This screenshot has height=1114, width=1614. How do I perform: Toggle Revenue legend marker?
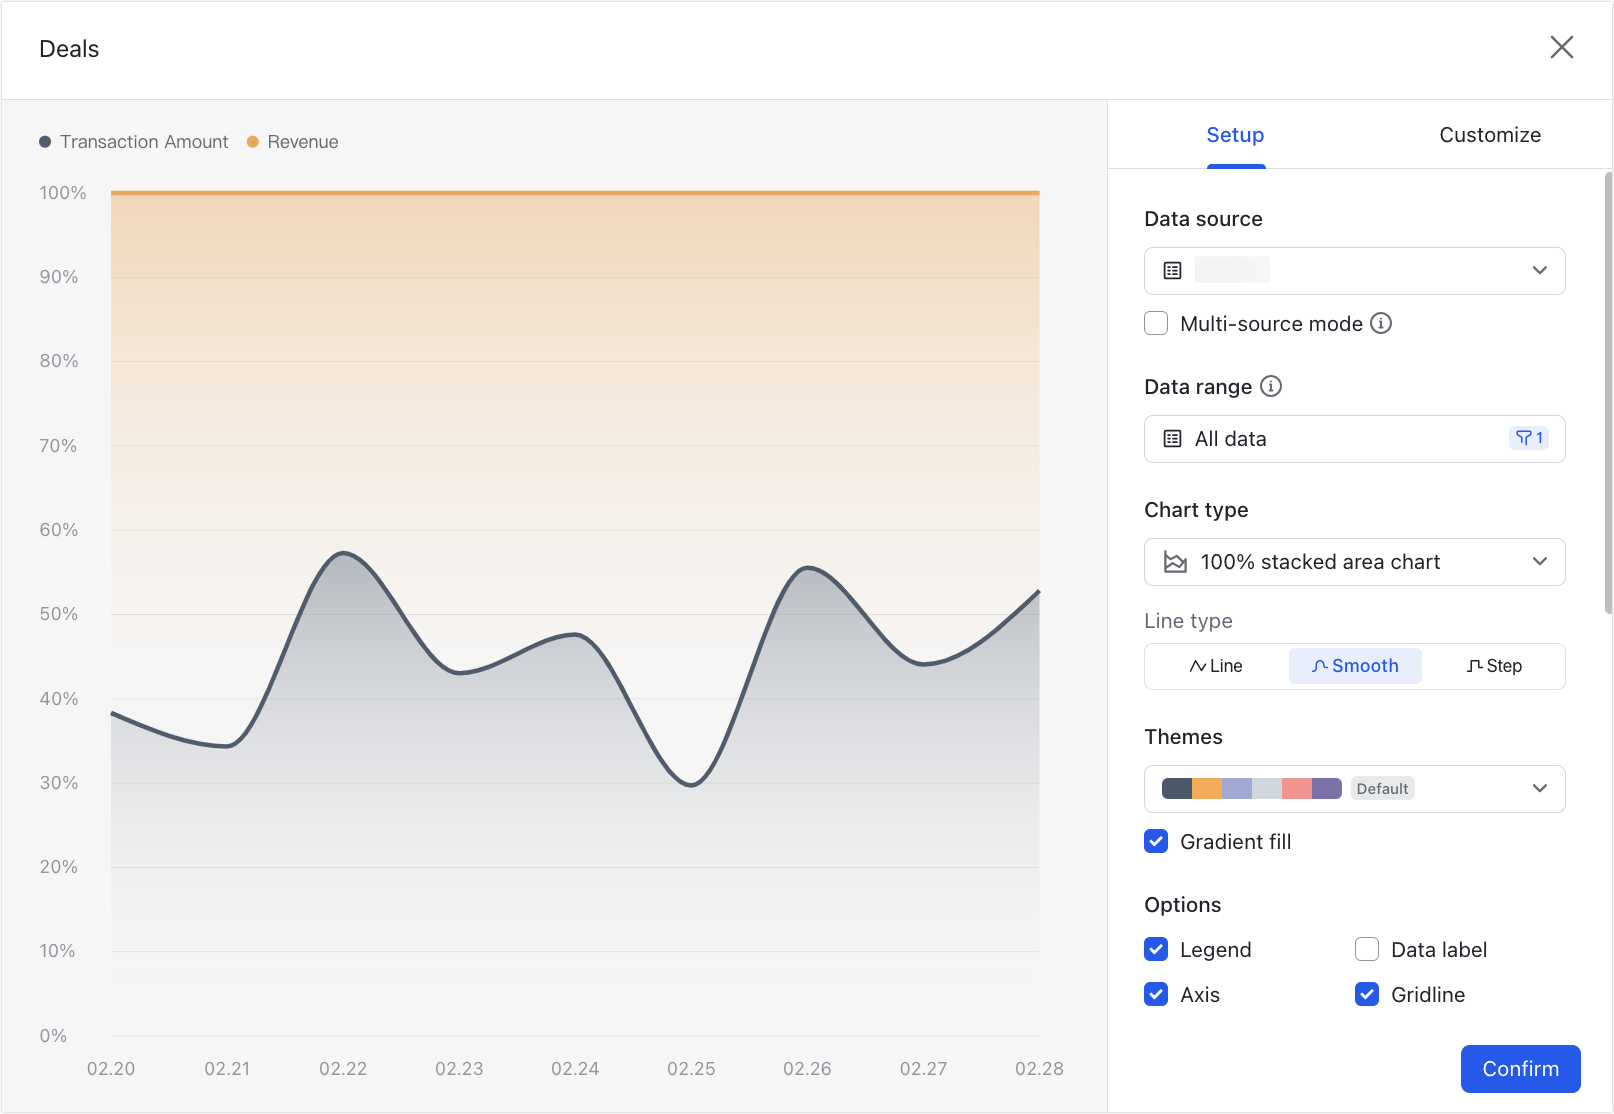(x=253, y=142)
